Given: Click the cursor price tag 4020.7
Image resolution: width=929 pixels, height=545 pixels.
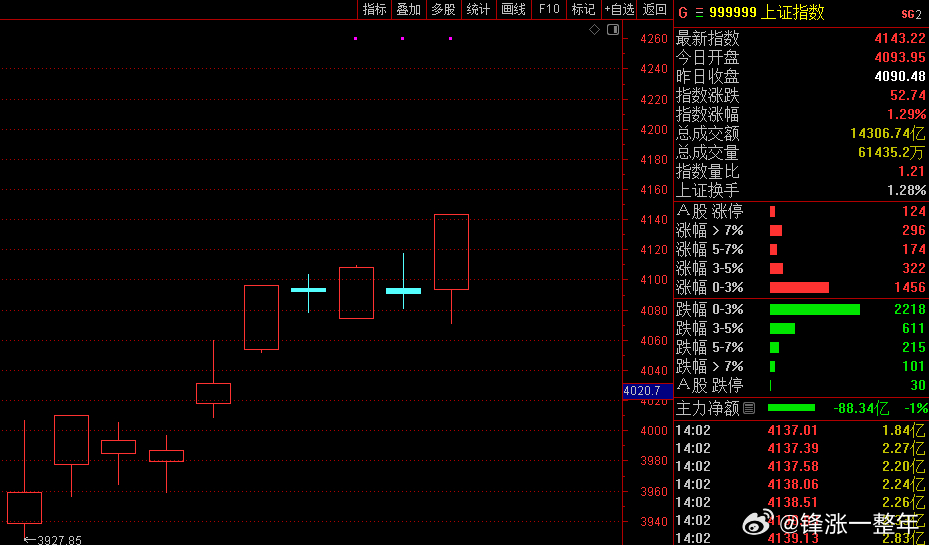Looking at the screenshot, I should 648,391.
